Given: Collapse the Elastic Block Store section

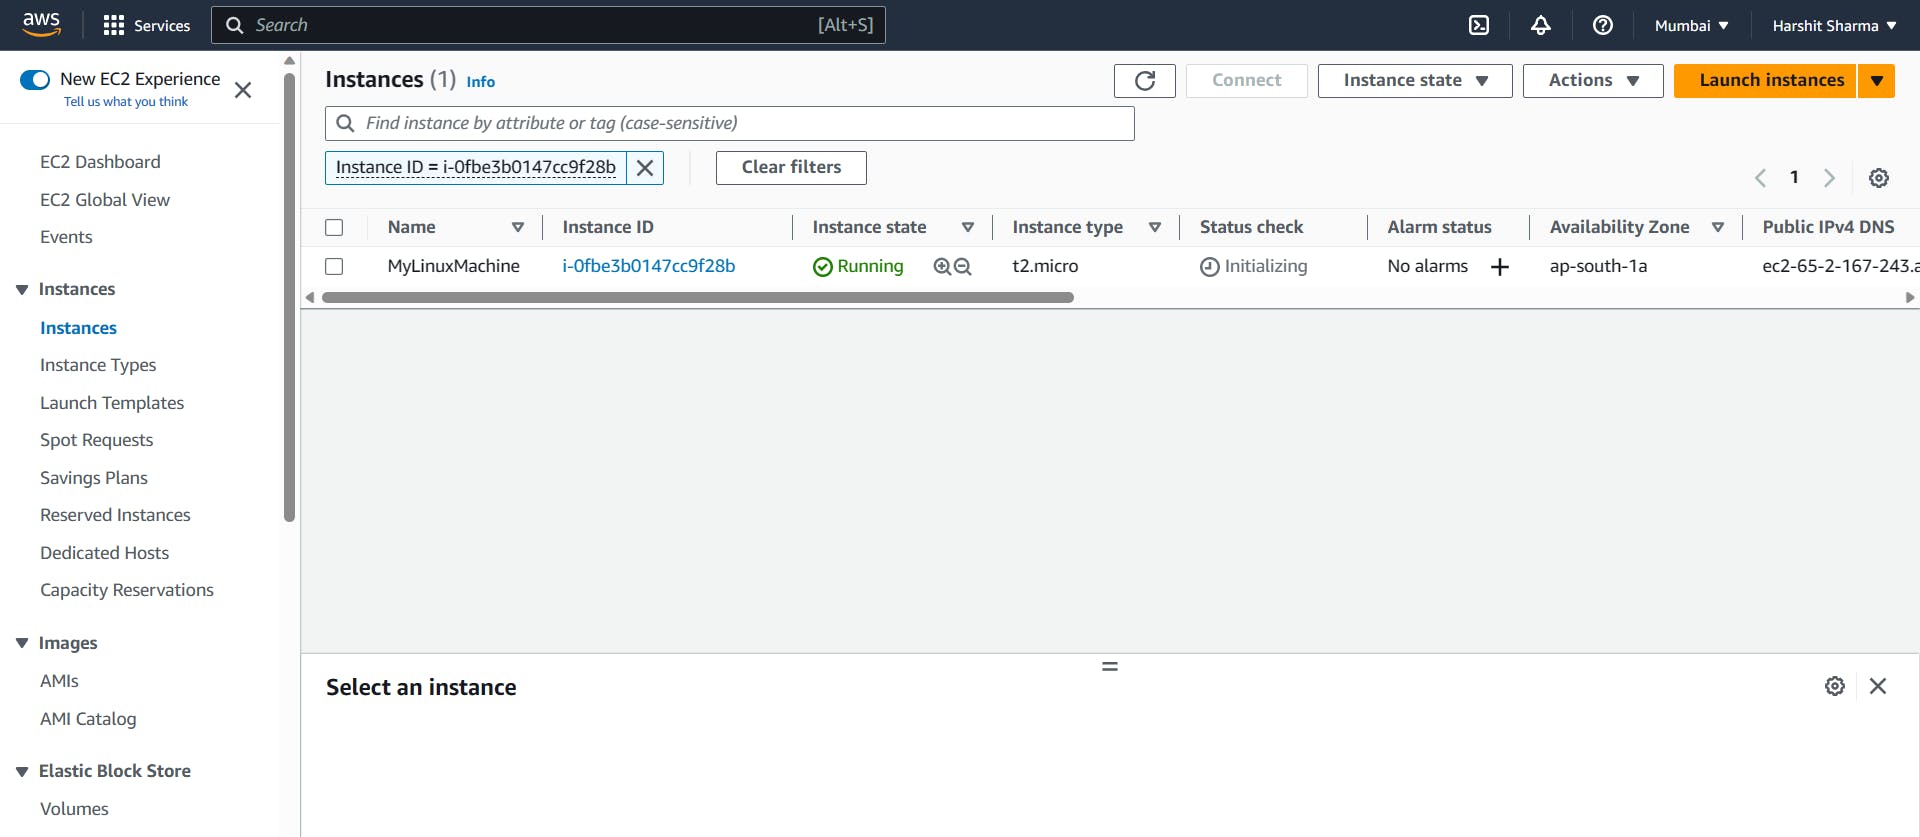Looking at the screenshot, I should pyautogui.click(x=22, y=772).
